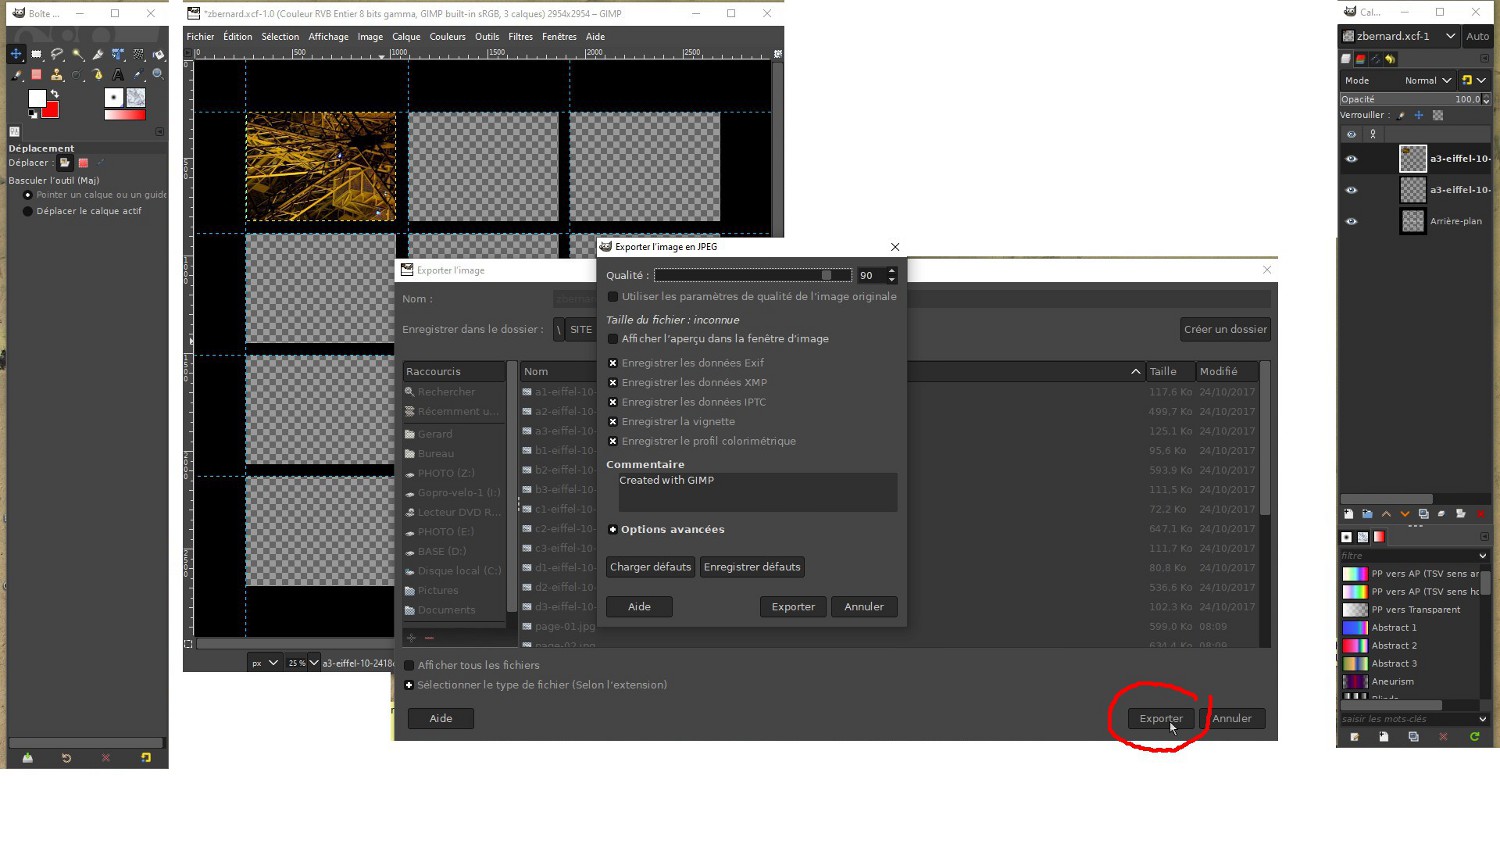Screen dimensions: 1500x844
Task: Select the Color Picker eyedropper tool
Action: 138,74
